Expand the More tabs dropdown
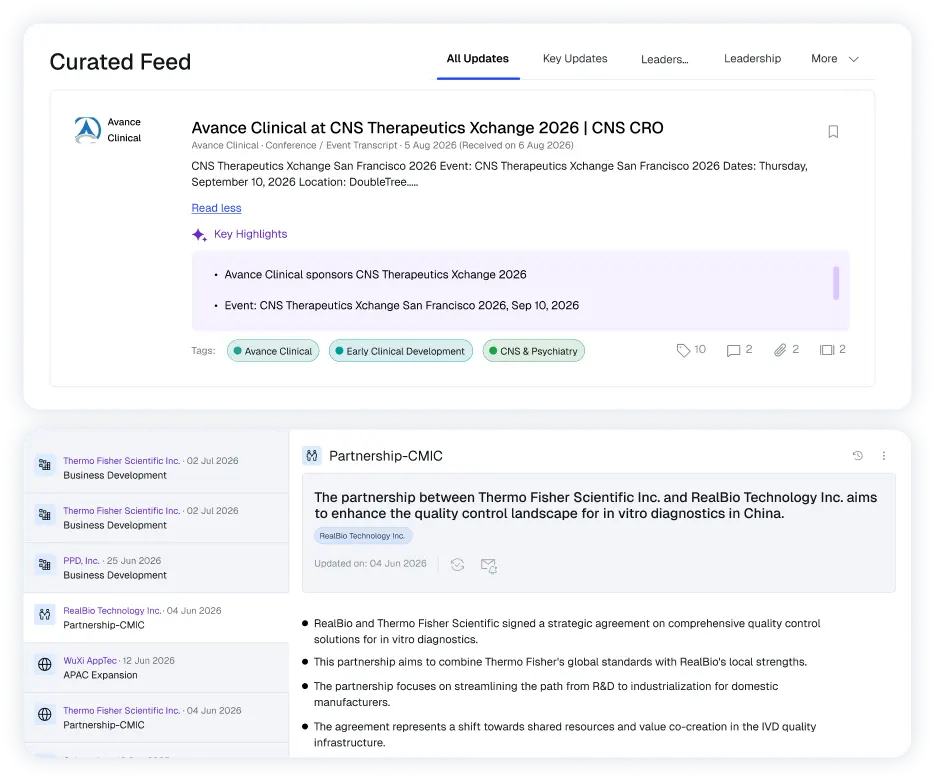This screenshot has width=935, height=781. point(835,58)
